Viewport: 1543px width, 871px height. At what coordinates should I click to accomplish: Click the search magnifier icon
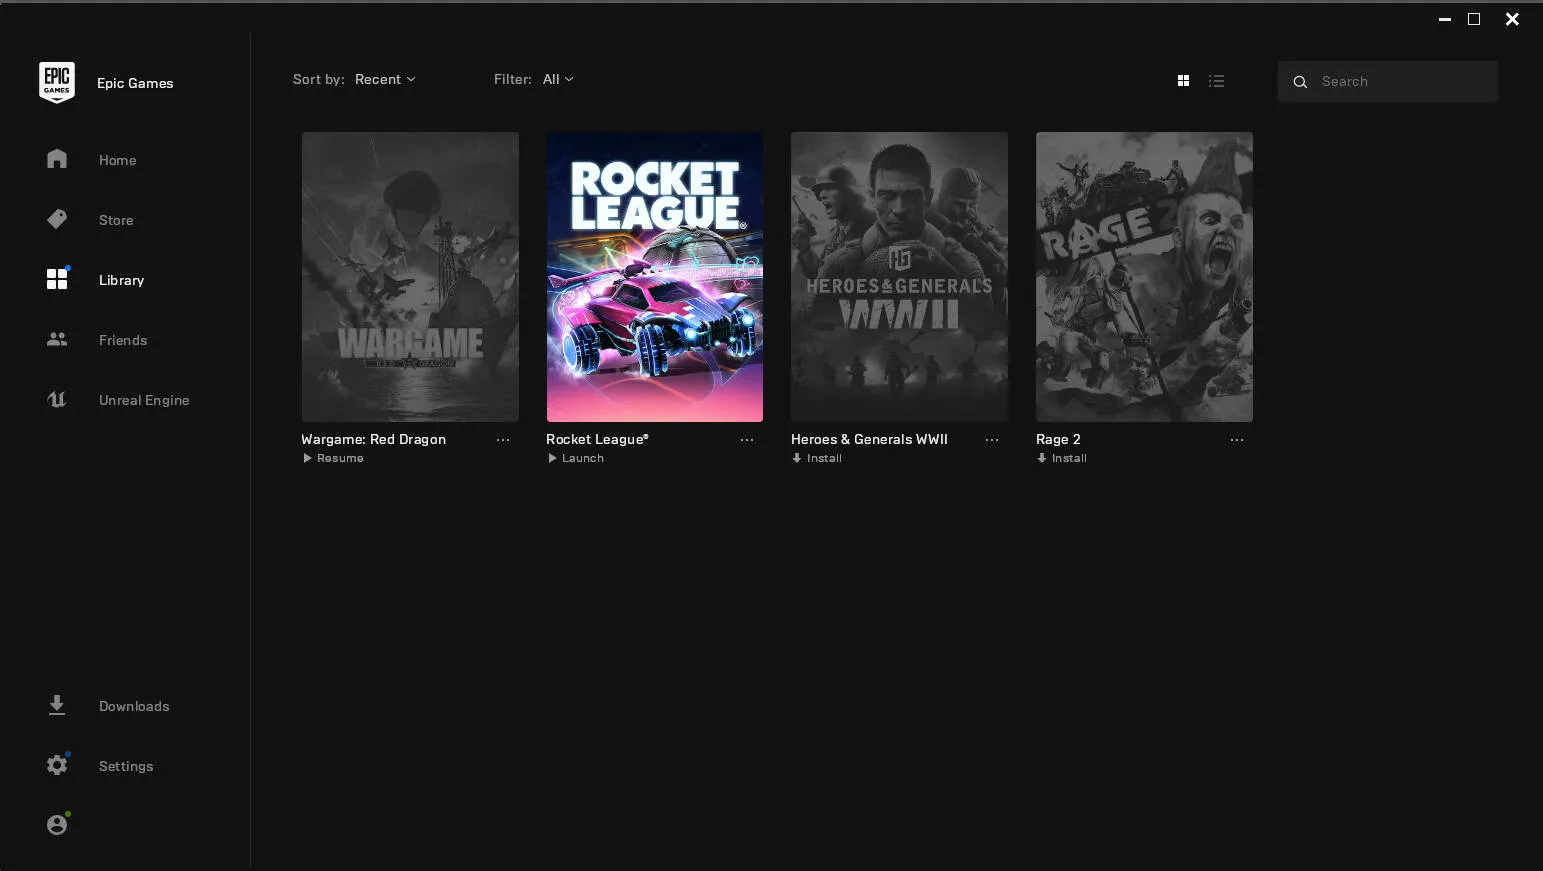pyautogui.click(x=1300, y=82)
